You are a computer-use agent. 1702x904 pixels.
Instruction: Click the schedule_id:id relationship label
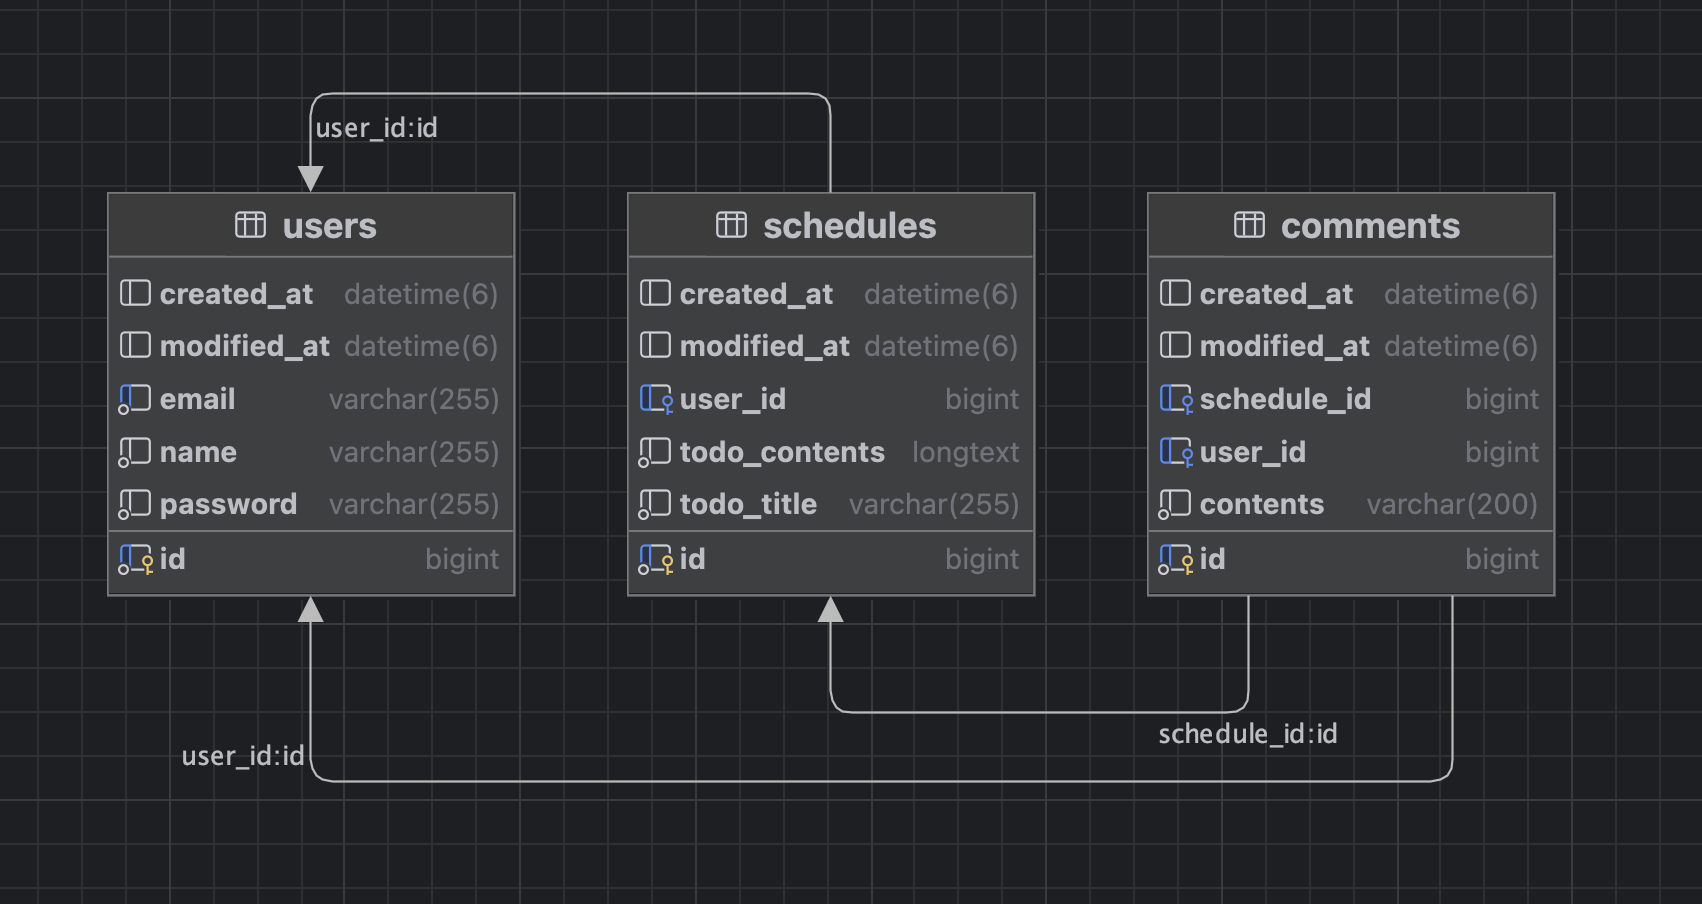point(1248,734)
